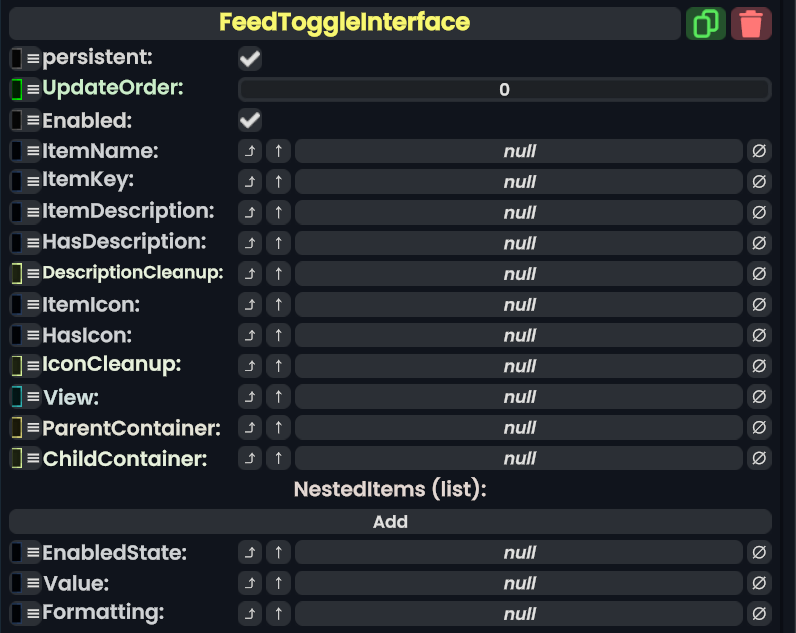Image resolution: width=796 pixels, height=633 pixels.
Task: Open the hamburger menu beside EnabledState
Action: click(33, 552)
